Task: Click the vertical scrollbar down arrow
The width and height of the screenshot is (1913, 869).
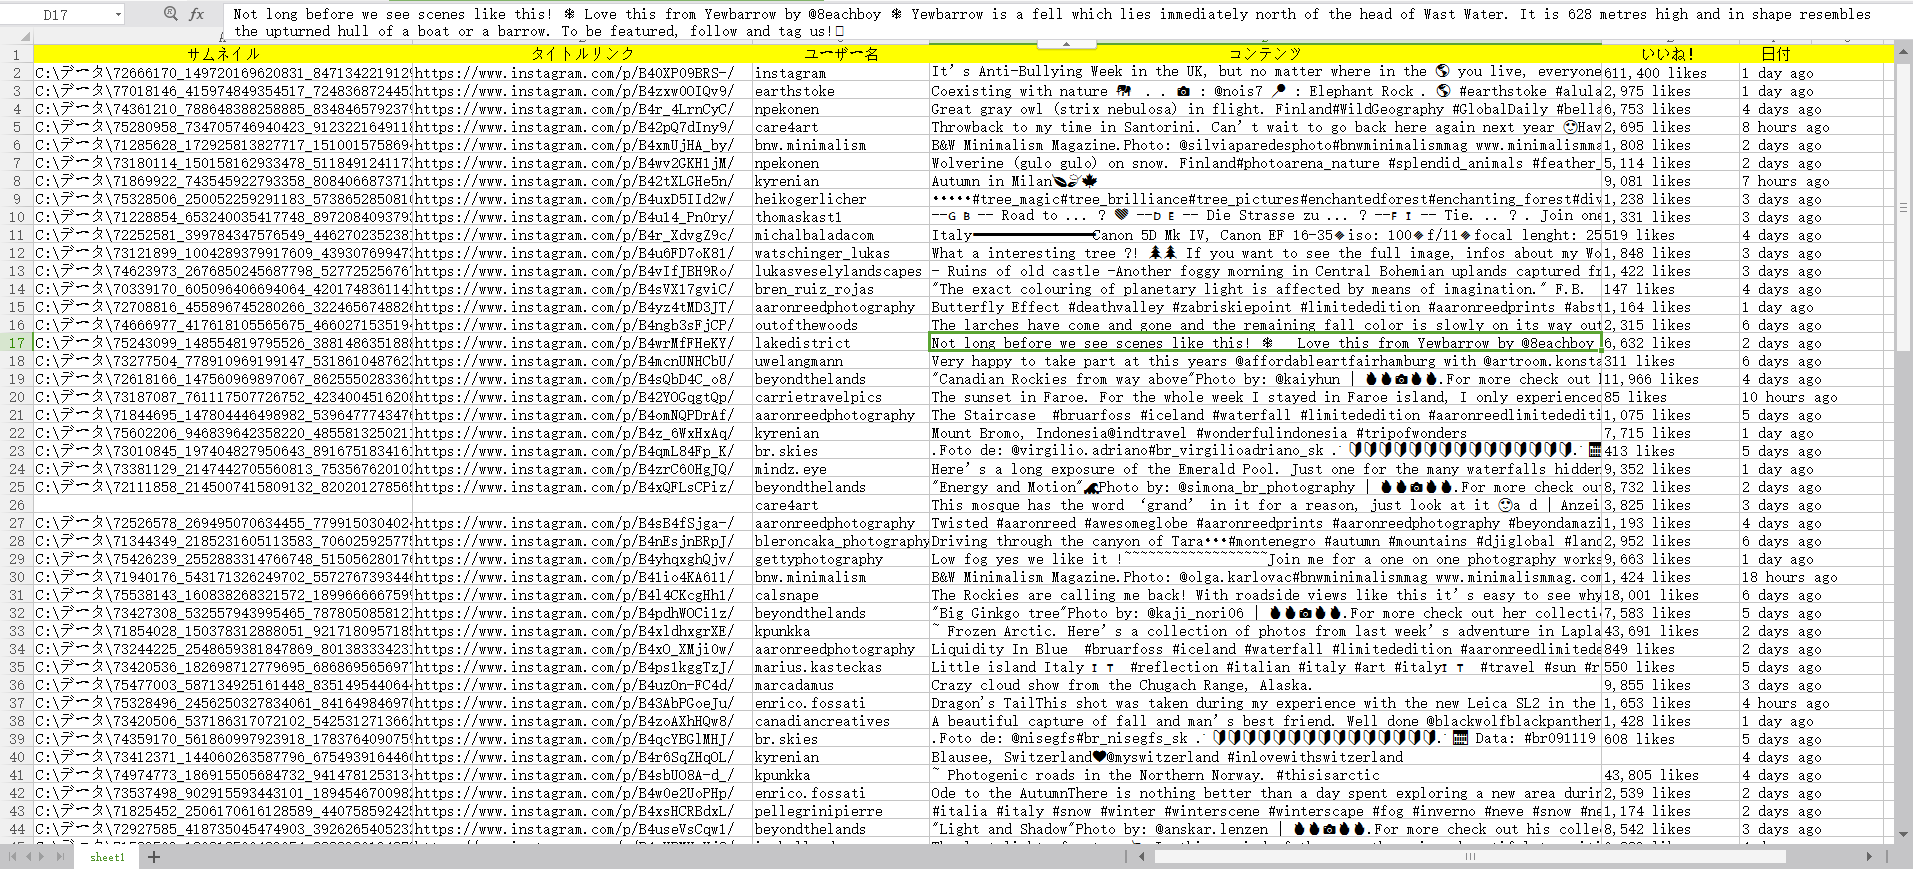Action: [x=1902, y=836]
